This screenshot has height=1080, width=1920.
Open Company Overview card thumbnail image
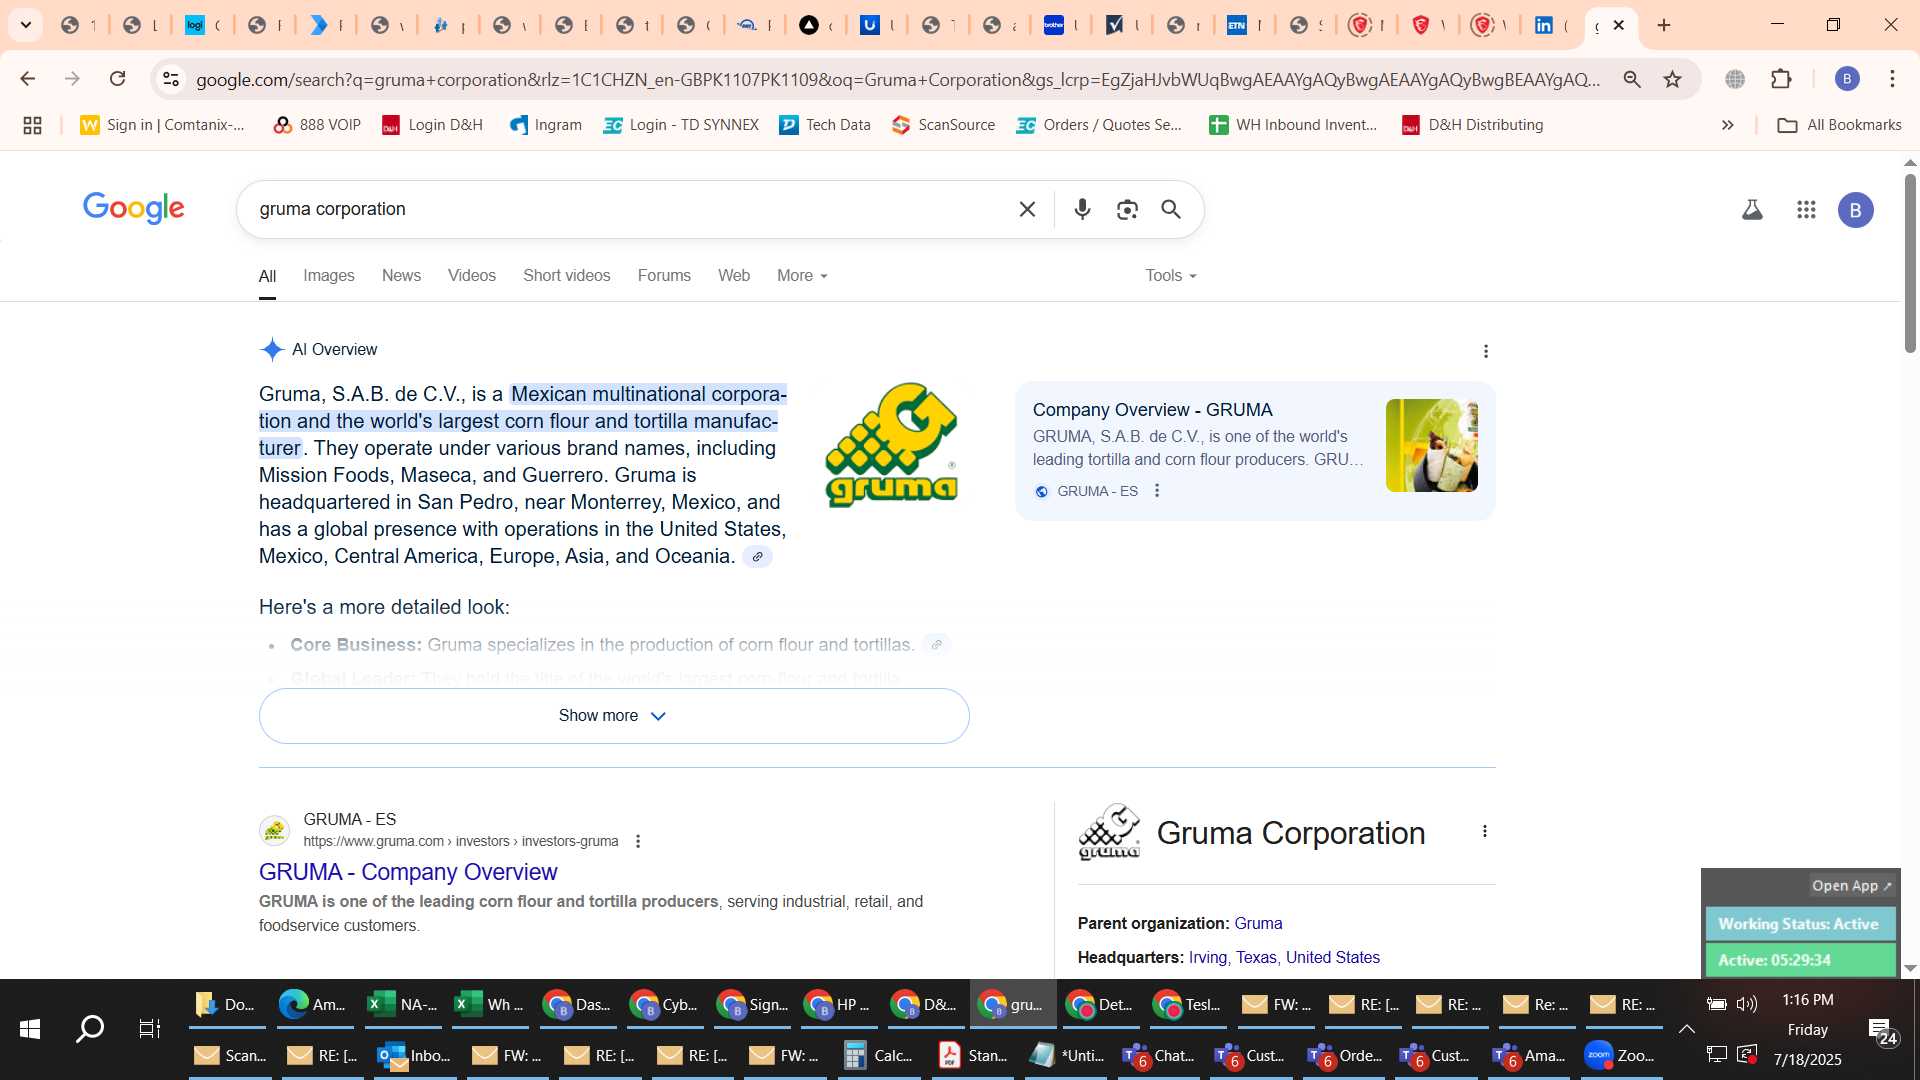pos(1431,446)
